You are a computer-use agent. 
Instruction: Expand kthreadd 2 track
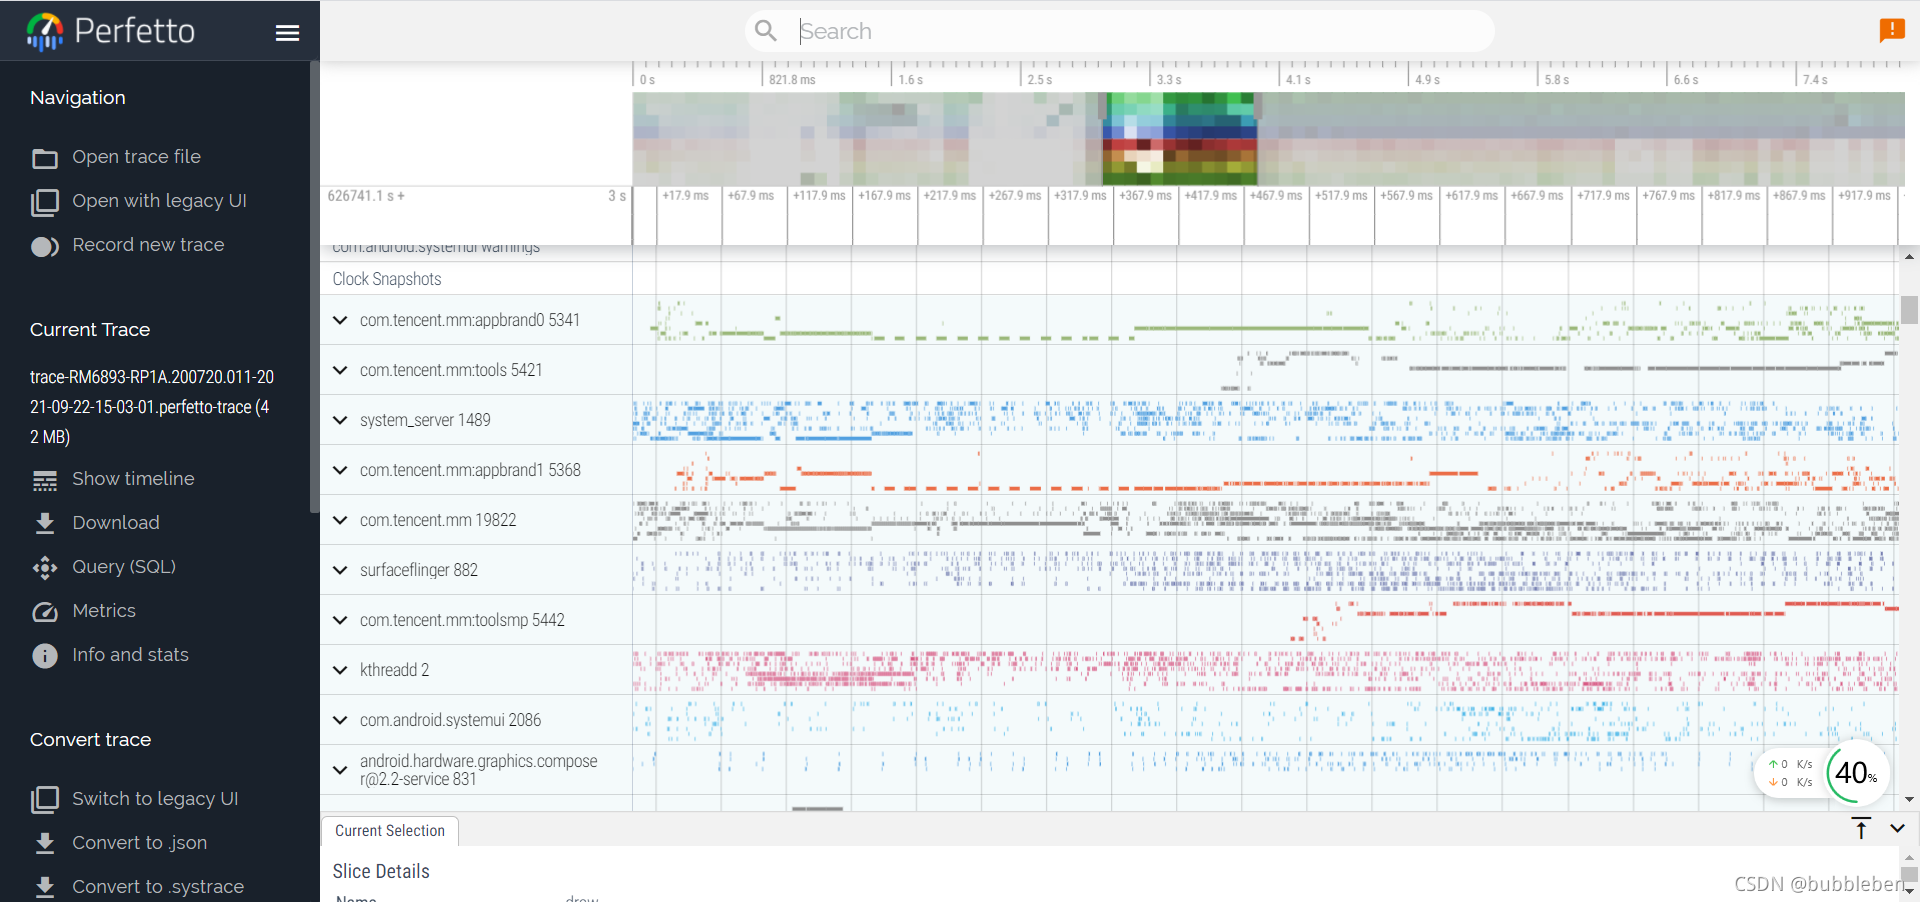pyautogui.click(x=340, y=670)
